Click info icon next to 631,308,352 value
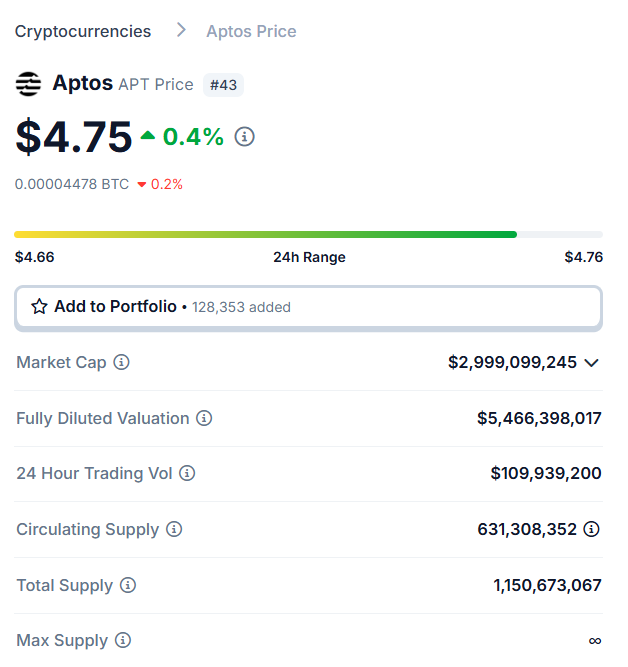Image resolution: width=628 pixels, height=667 pixels. [591, 529]
